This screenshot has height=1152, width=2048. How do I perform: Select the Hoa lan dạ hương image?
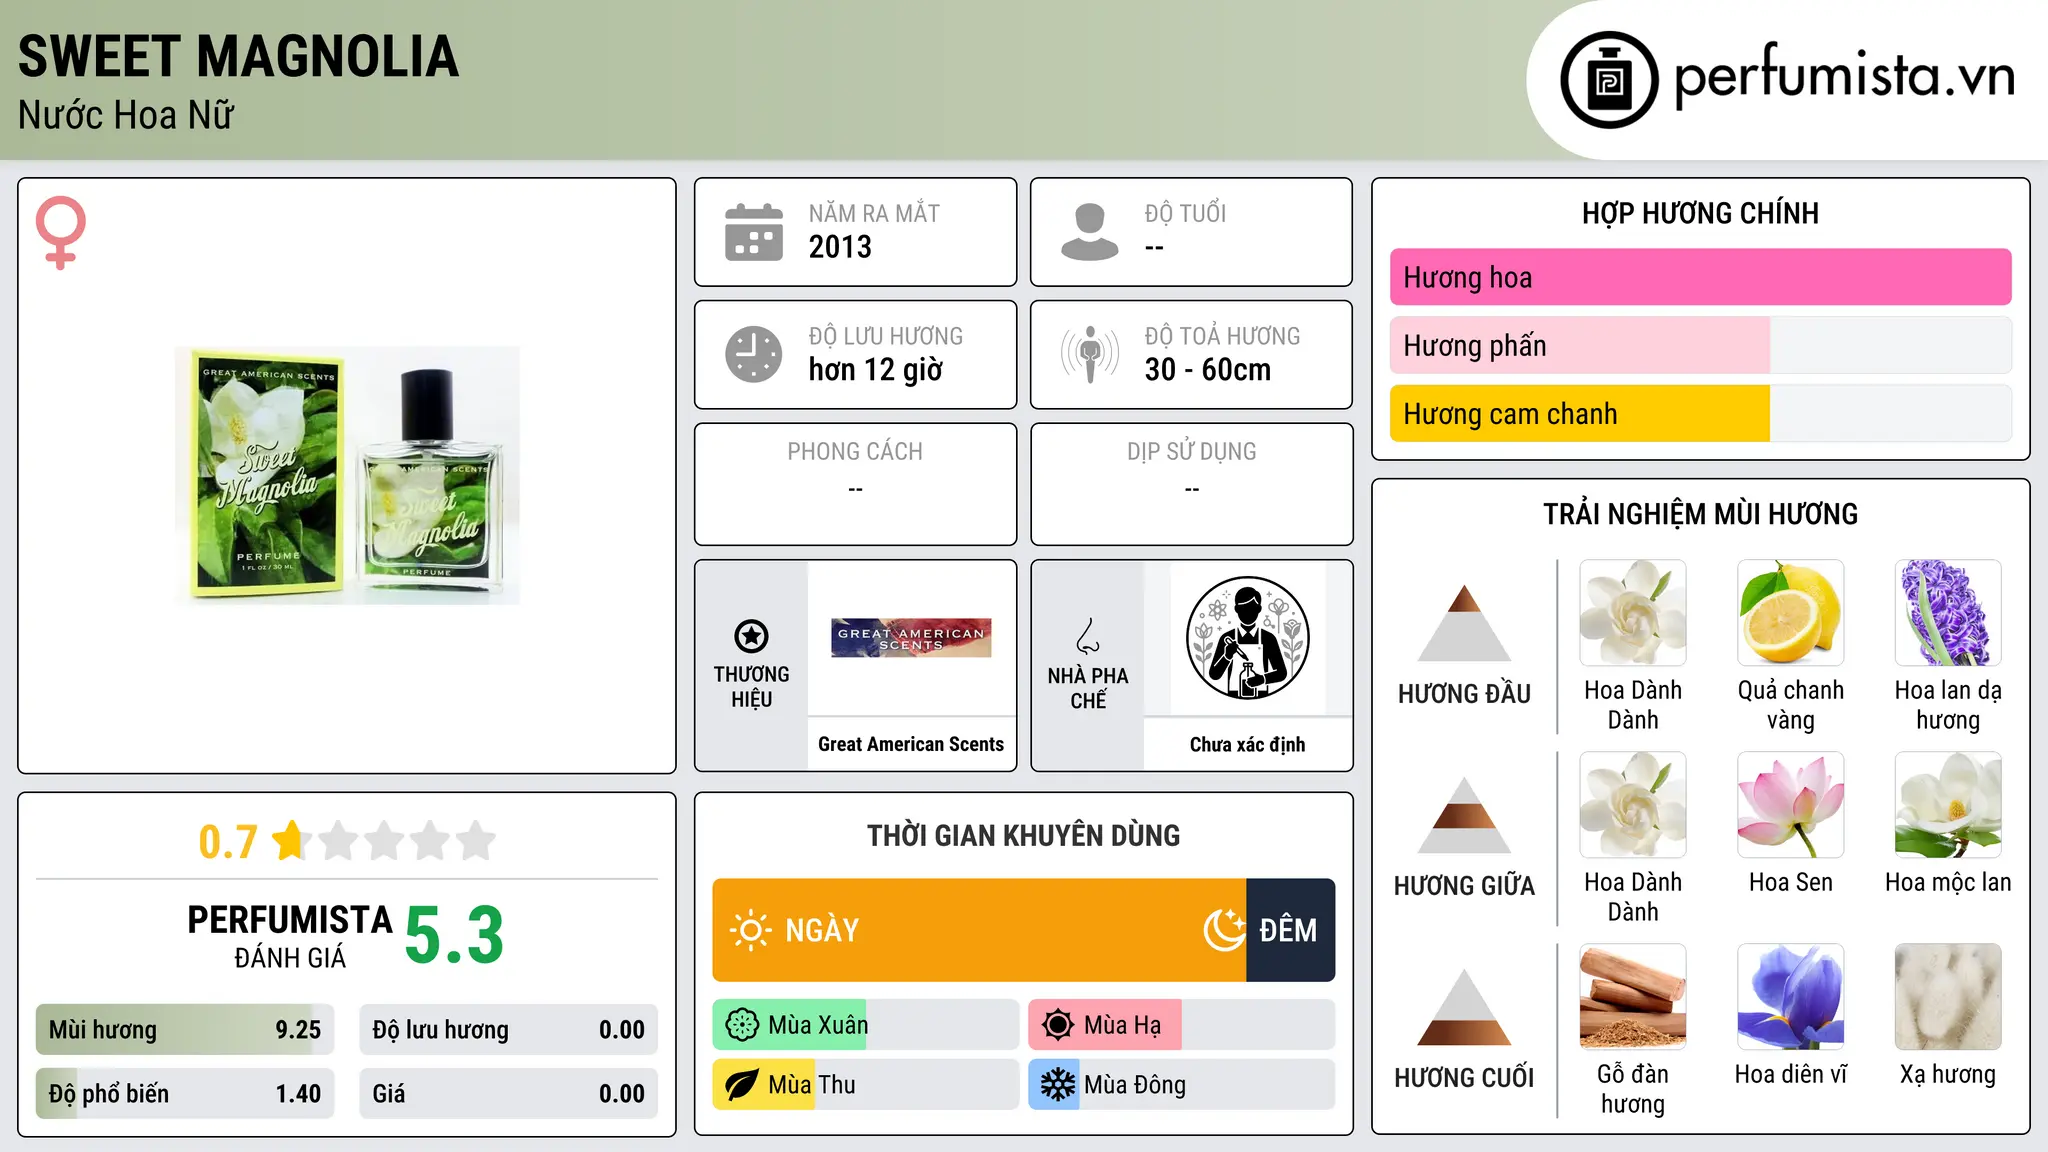point(1948,613)
